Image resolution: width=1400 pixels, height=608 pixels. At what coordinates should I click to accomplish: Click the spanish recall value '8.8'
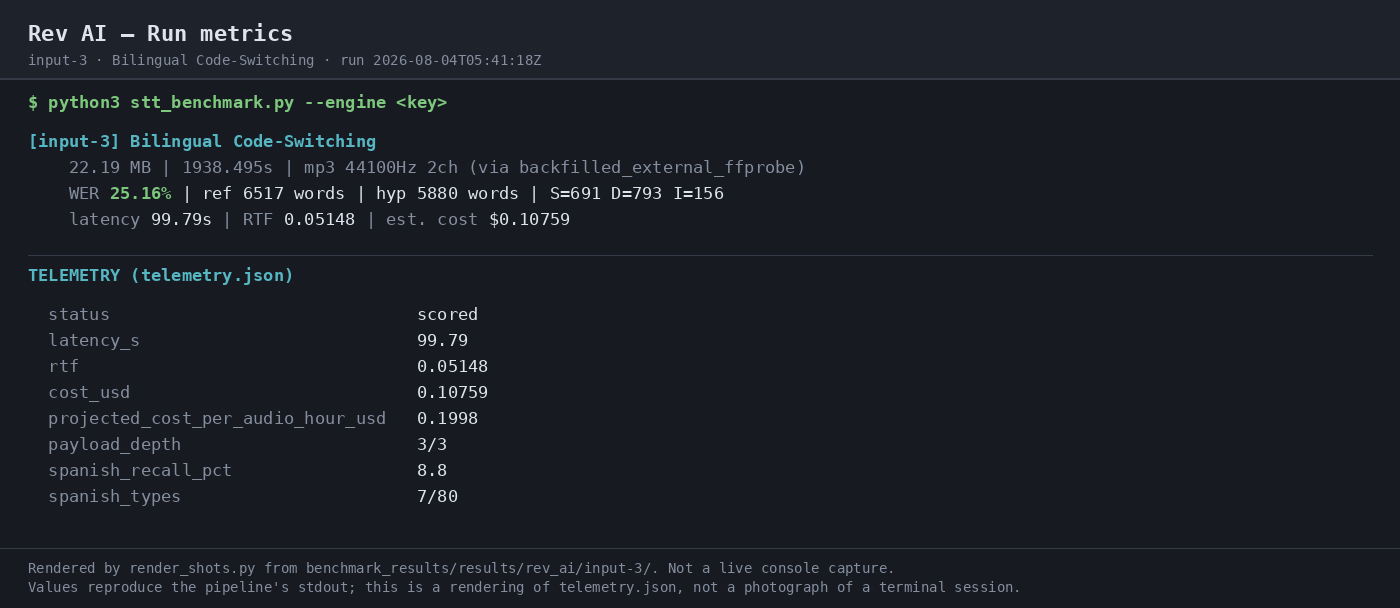coord(432,471)
